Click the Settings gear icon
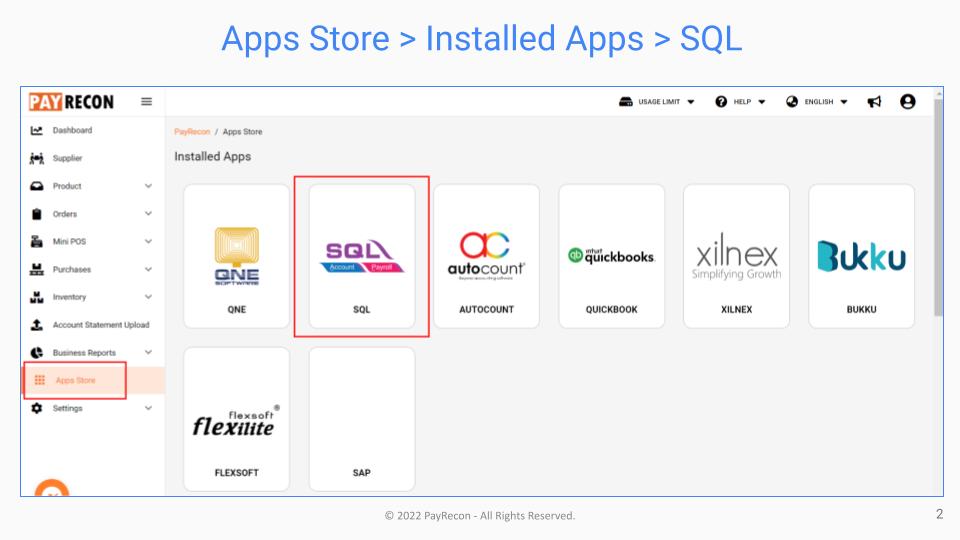The width and height of the screenshot is (960, 540). tap(37, 408)
